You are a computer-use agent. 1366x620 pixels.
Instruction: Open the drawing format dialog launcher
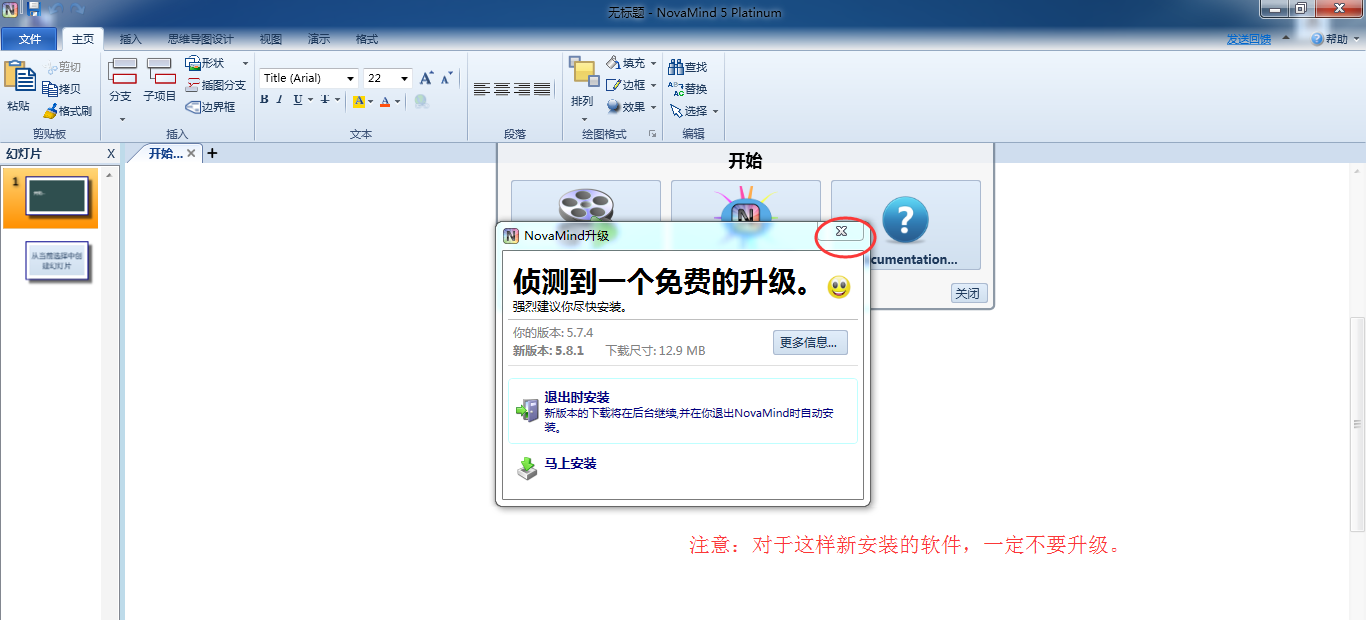(x=652, y=134)
